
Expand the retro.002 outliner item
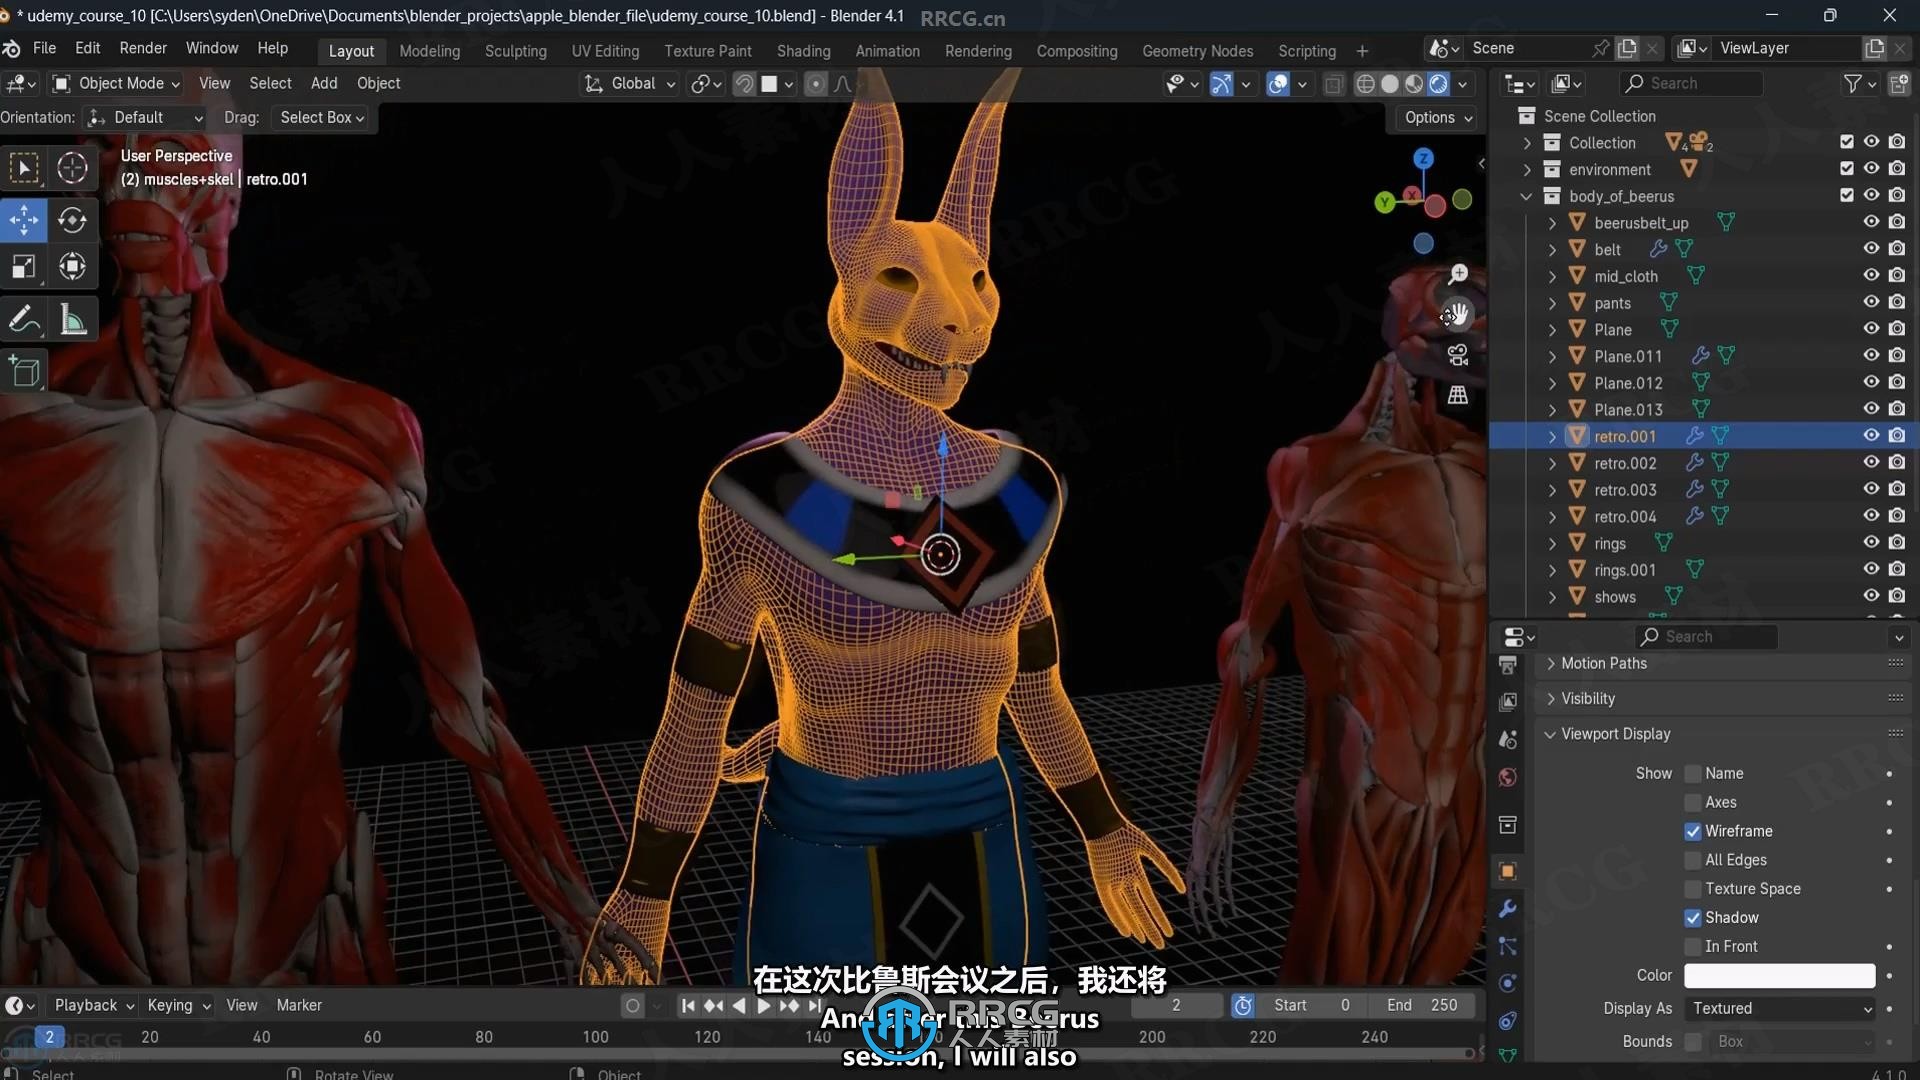click(x=1552, y=463)
